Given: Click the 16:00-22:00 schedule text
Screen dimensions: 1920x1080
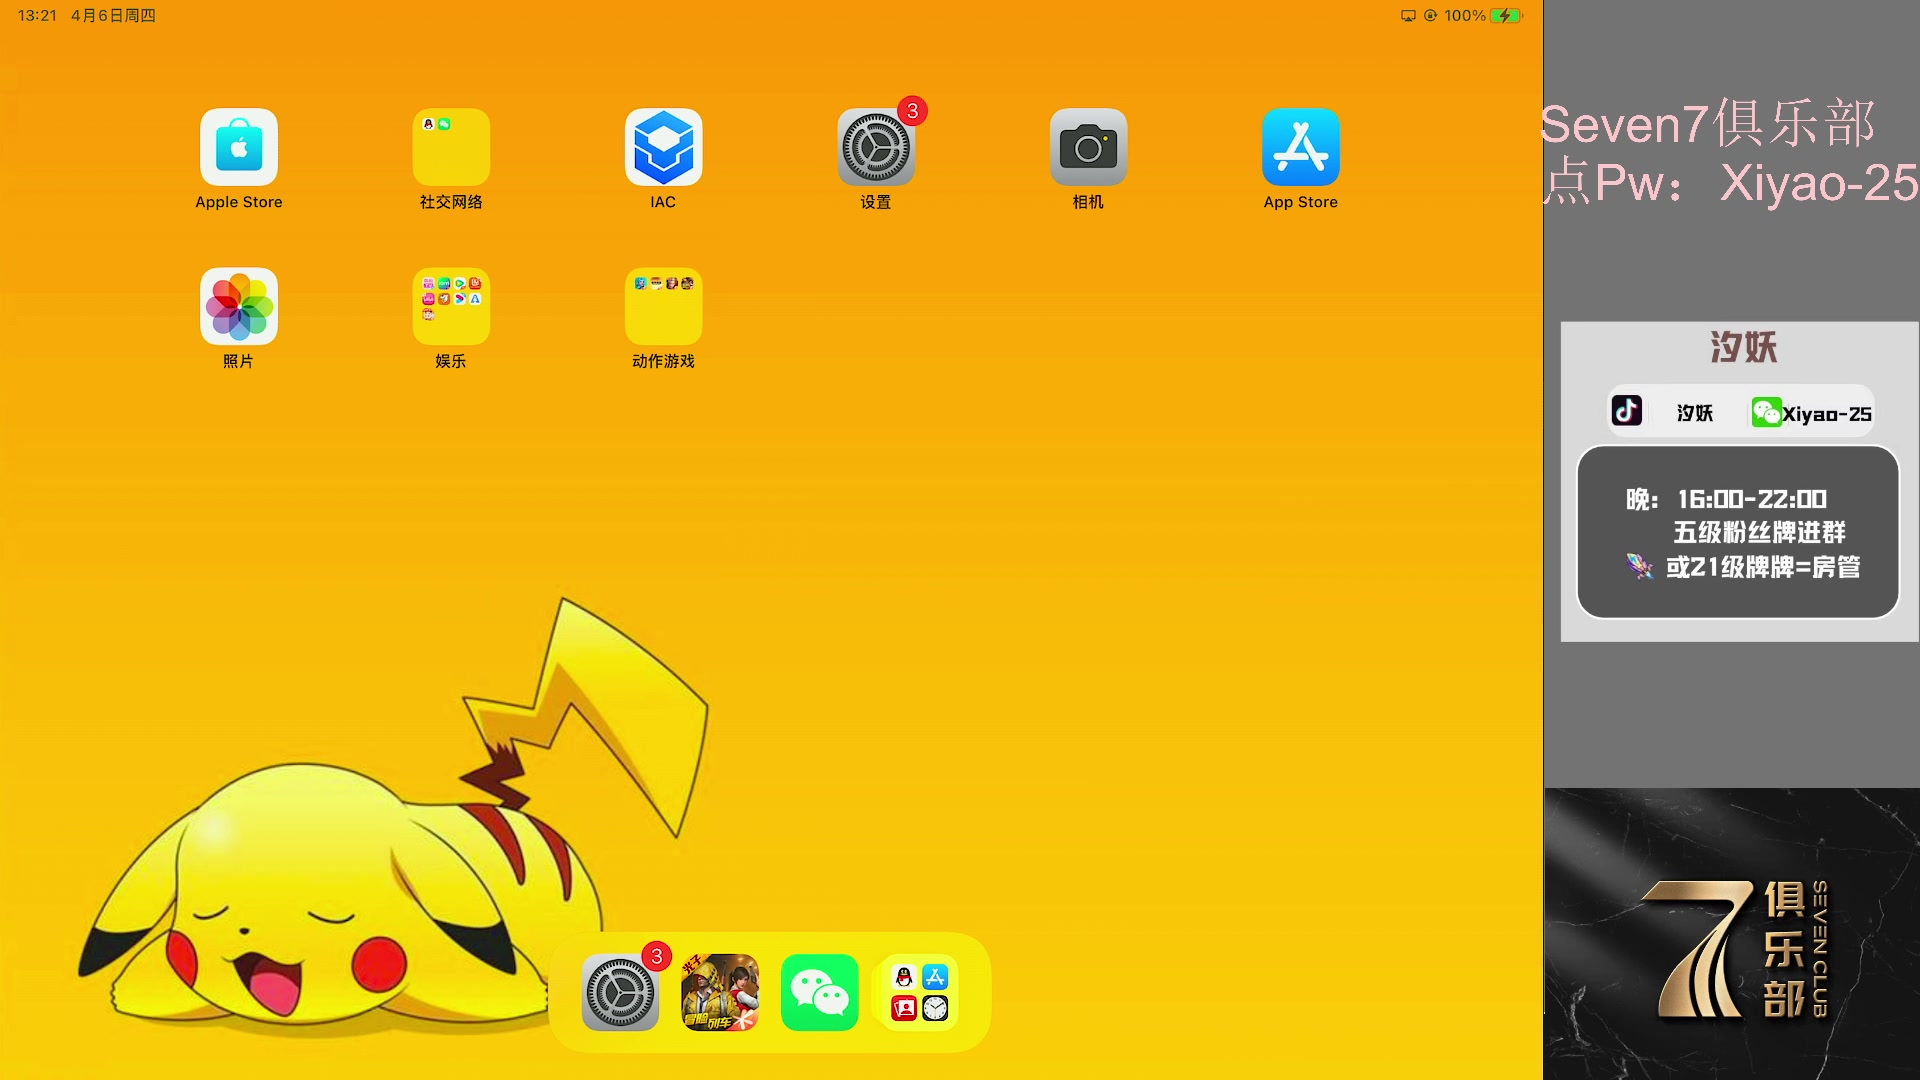Looking at the screenshot, I should pyautogui.click(x=1752, y=499).
